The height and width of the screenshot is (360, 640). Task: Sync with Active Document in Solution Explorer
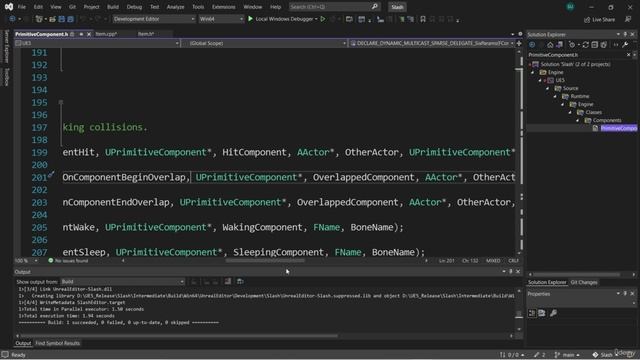(x=585, y=44)
